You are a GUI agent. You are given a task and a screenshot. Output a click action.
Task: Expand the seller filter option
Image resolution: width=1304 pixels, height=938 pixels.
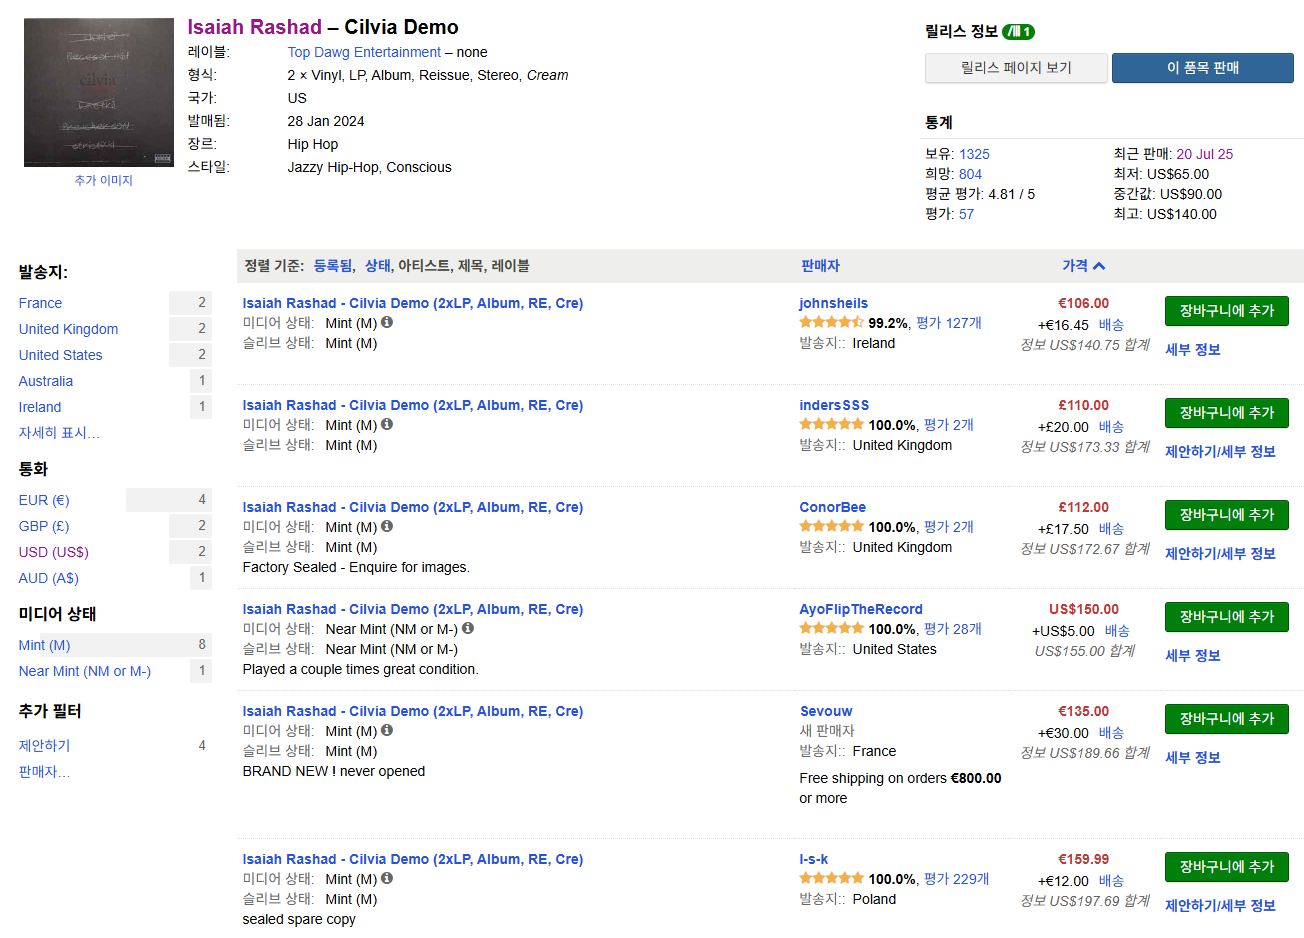[x=44, y=772]
